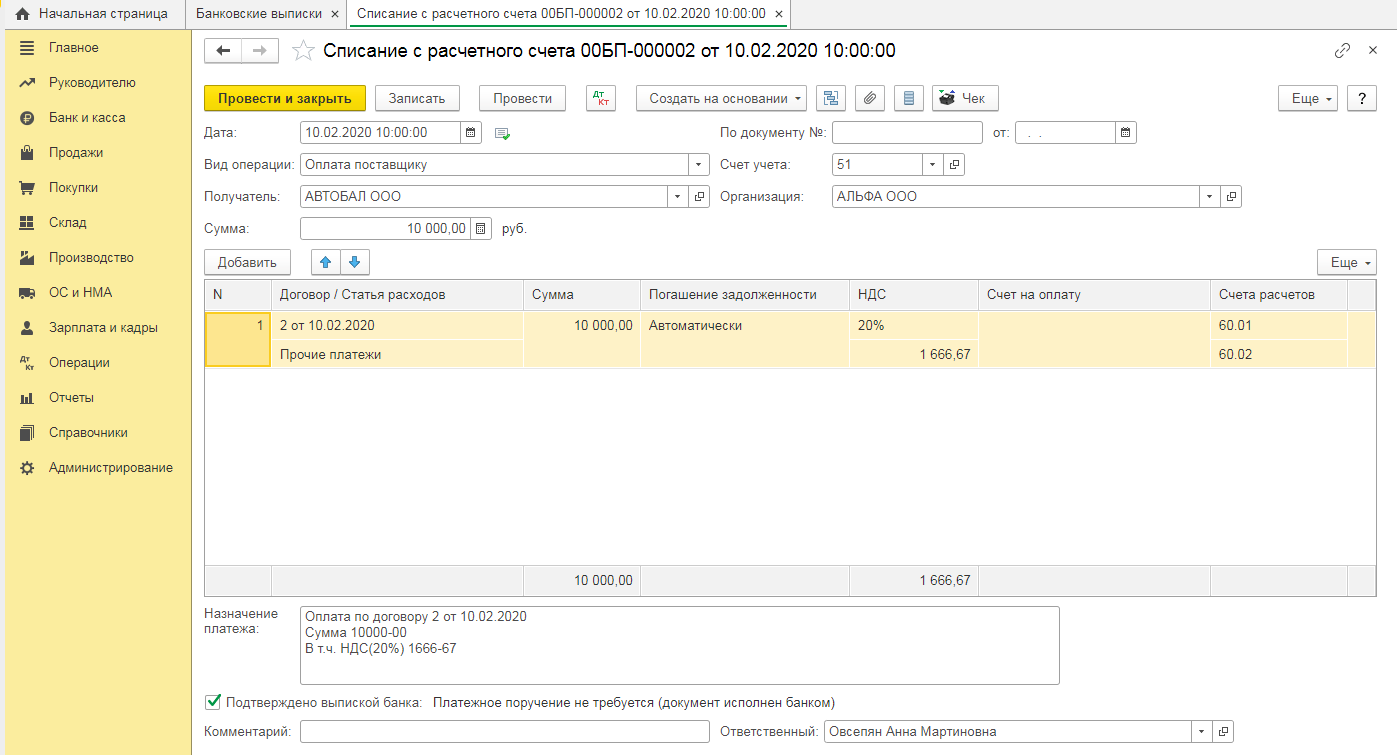Toggle Подтверждено выпиской банка checkbox
The image size is (1397, 755).
point(212,702)
